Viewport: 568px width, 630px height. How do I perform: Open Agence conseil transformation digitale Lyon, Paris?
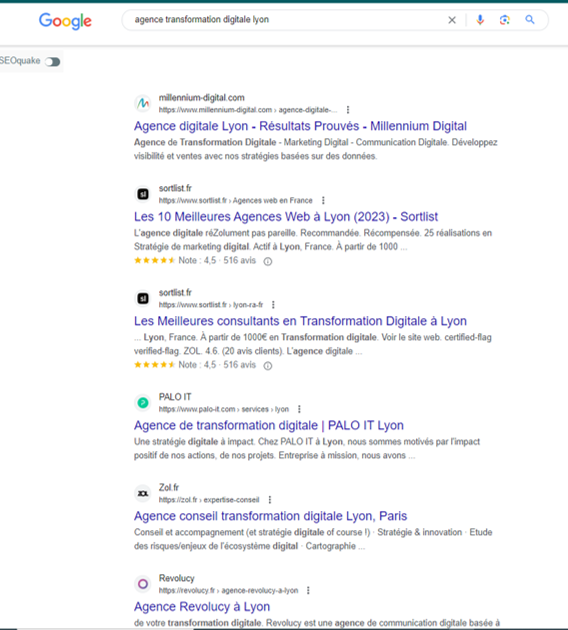coord(270,516)
